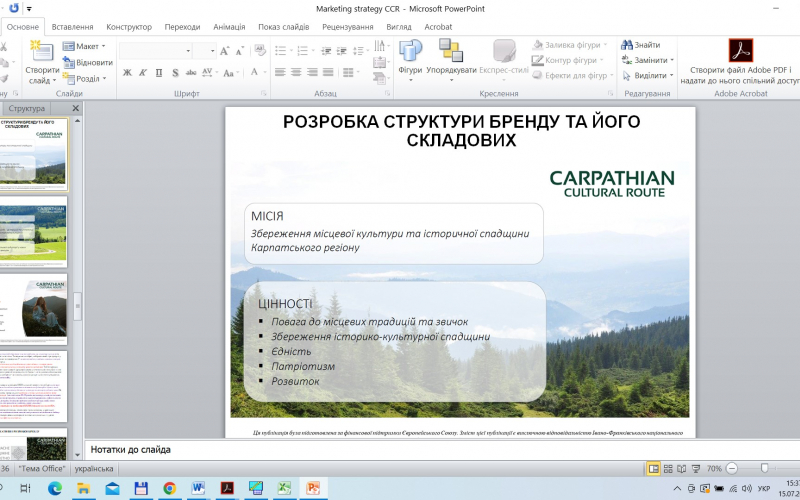The height and width of the screenshot is (500, 800).
Task: Open the Упорядкувати arrange menu
Action: pyautogui.click(x=451, y=60)
